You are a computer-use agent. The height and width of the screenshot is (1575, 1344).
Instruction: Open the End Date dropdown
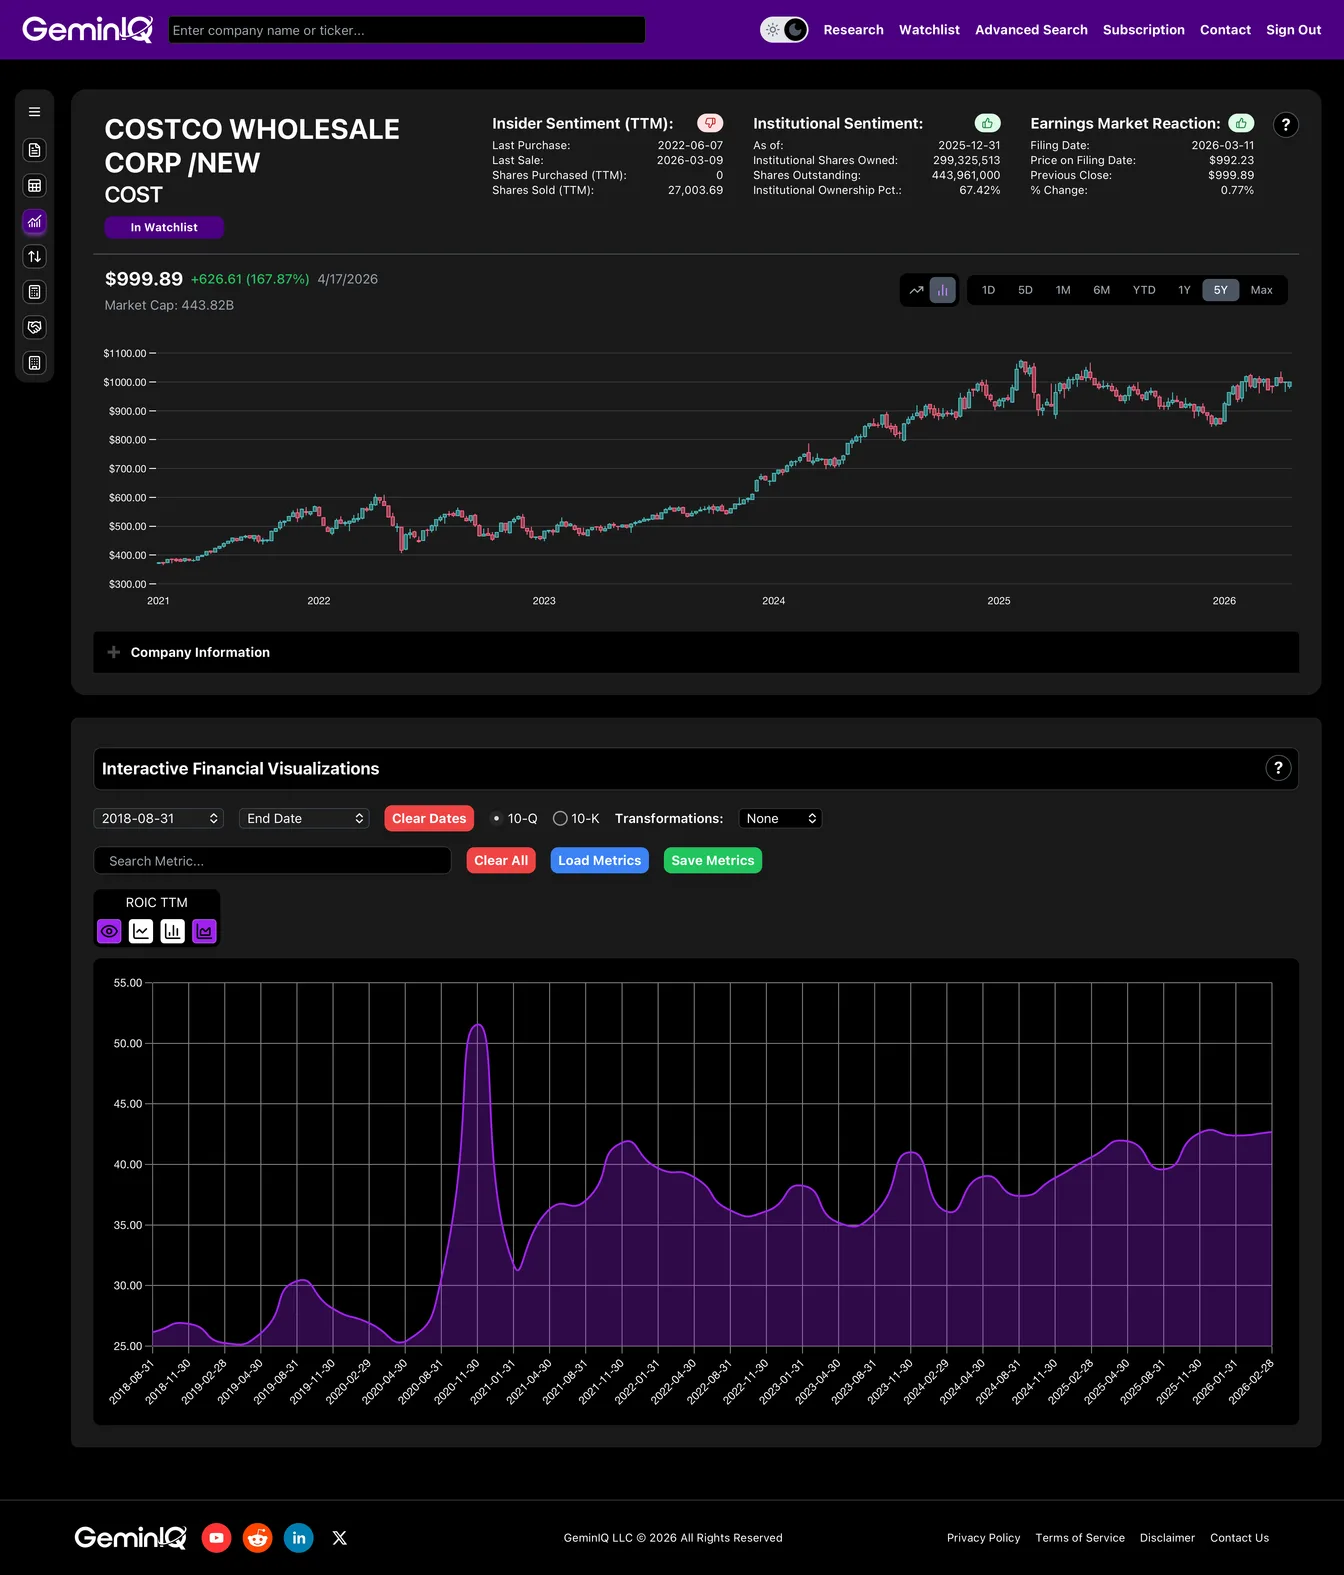304,818
